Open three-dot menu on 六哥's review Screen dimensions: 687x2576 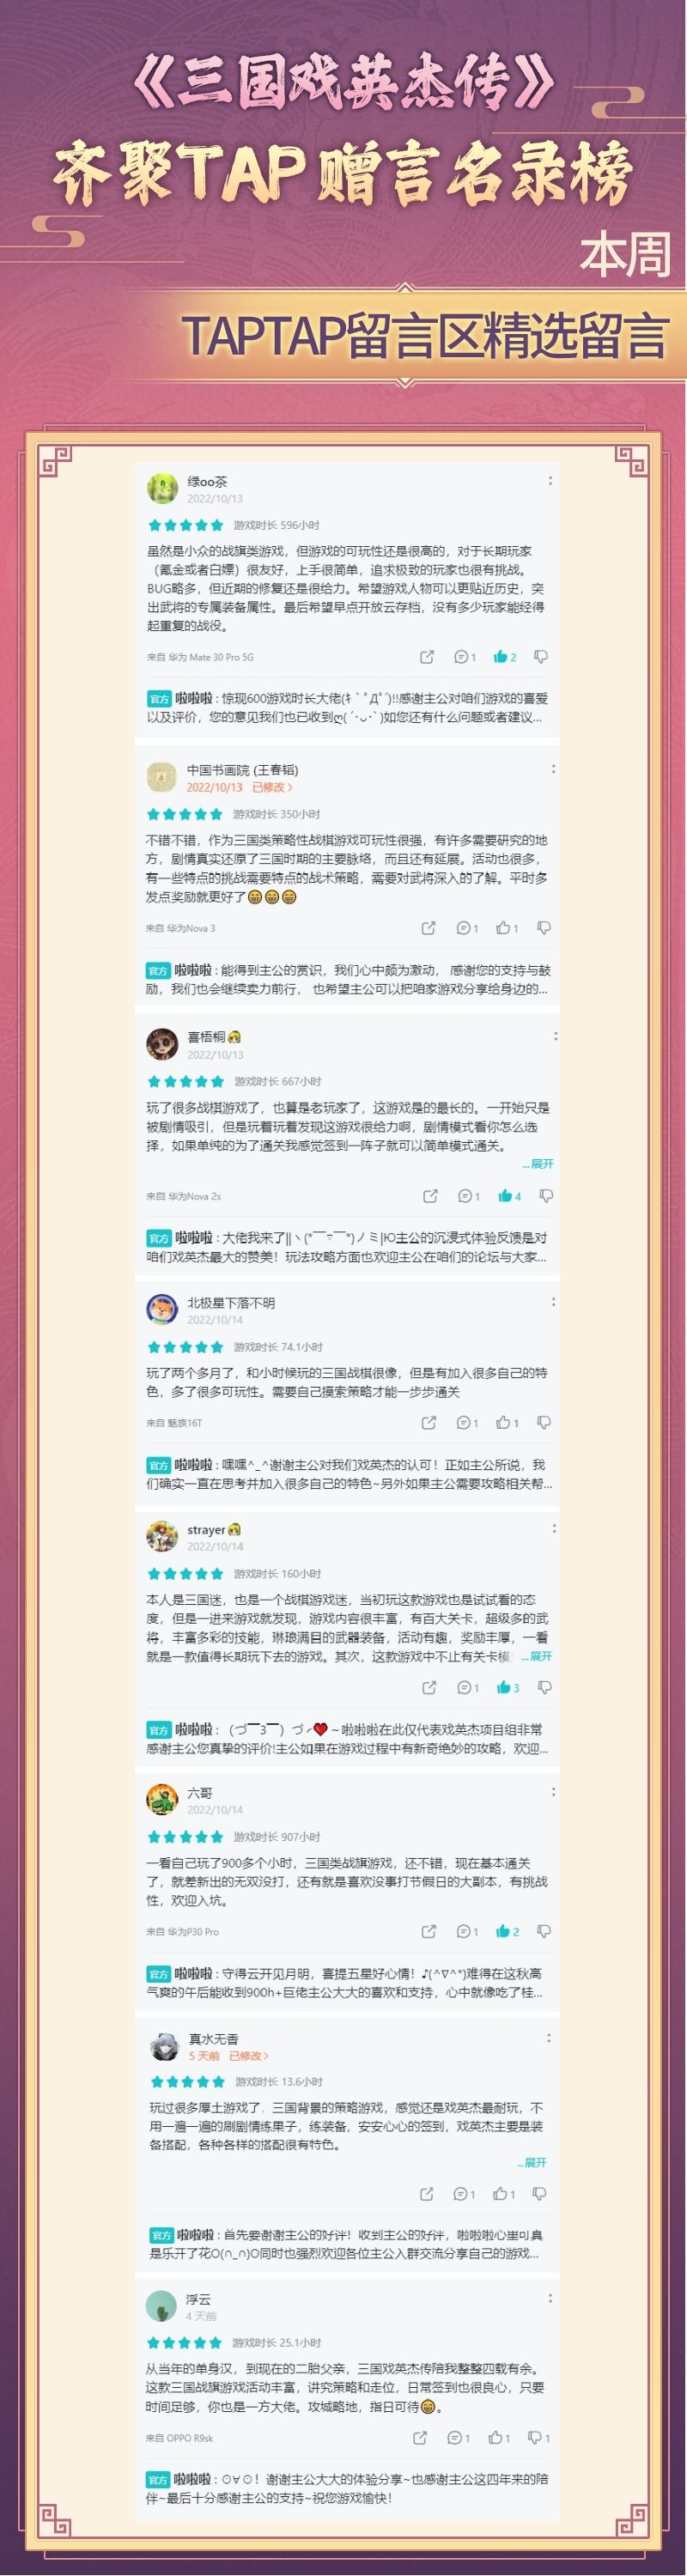coord(554,1792)
